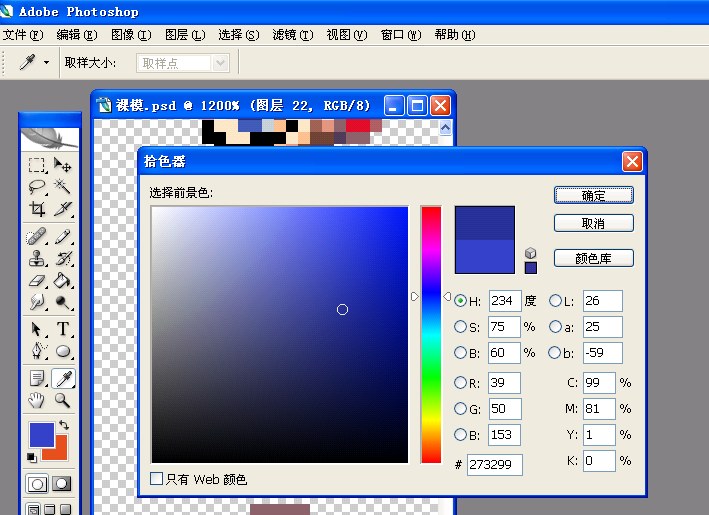Select the Ellipse shape tool
This screenshot has width=709, height=515.
tap(62, 351)
